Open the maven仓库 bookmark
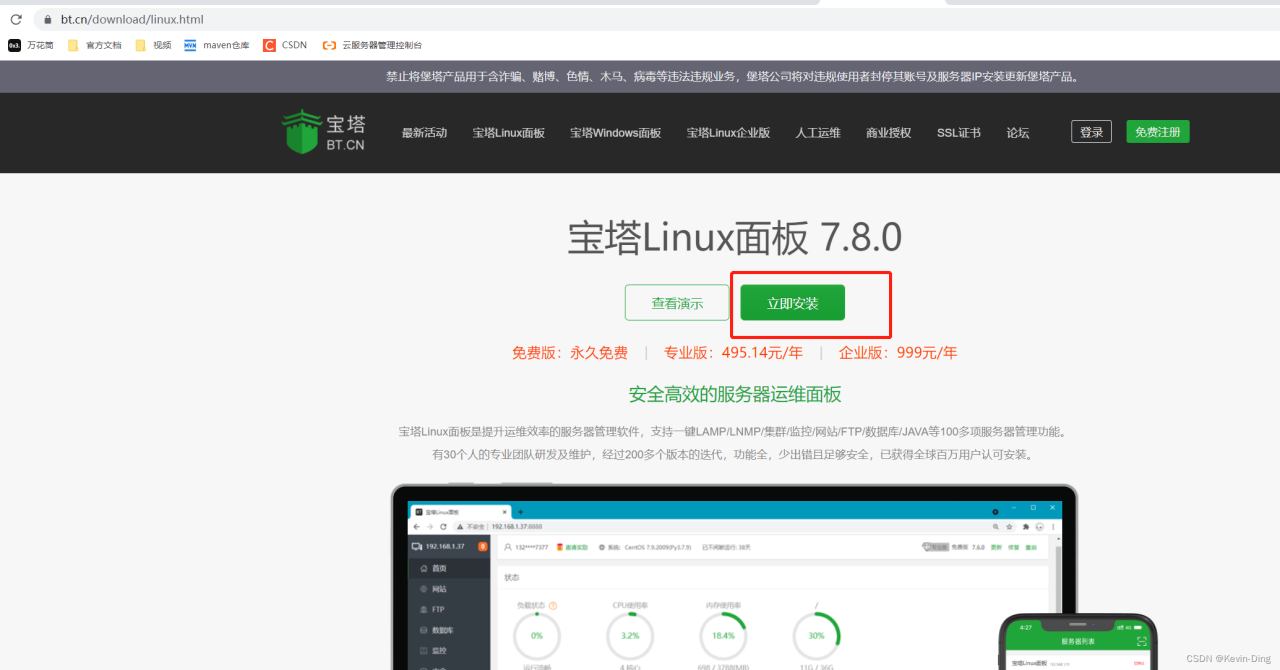 pos(216,45)
